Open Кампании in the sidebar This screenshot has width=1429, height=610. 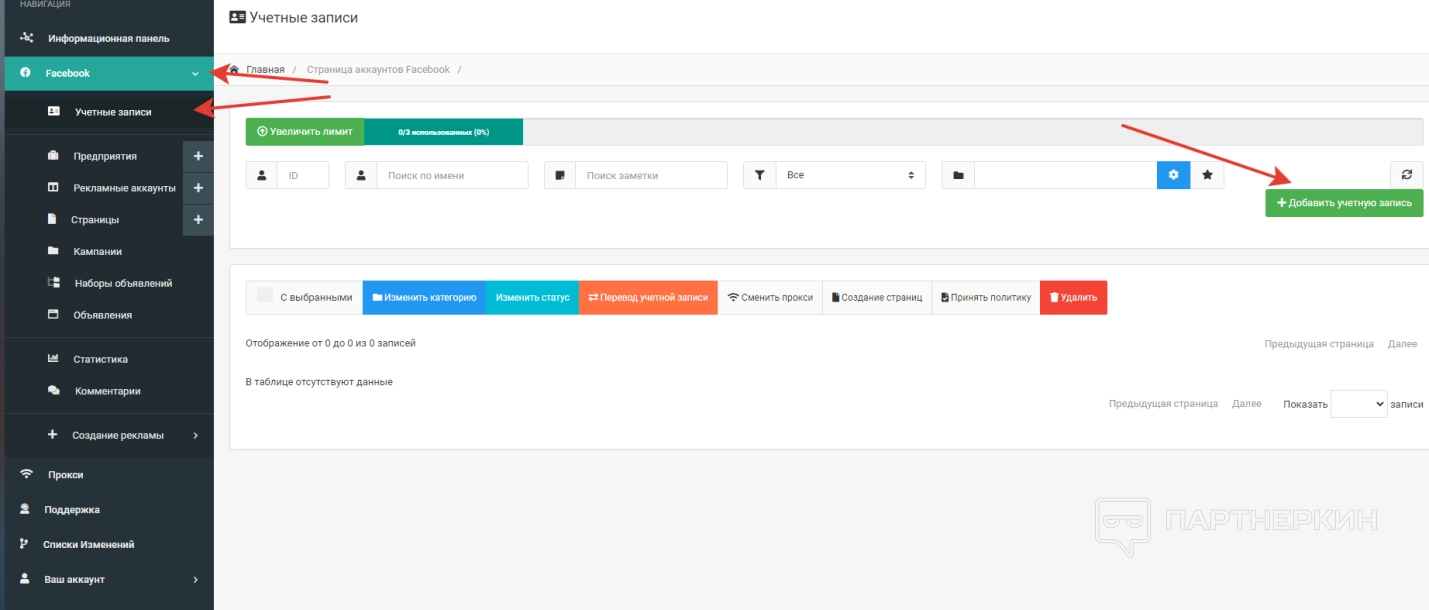click(x=97, y=251)
